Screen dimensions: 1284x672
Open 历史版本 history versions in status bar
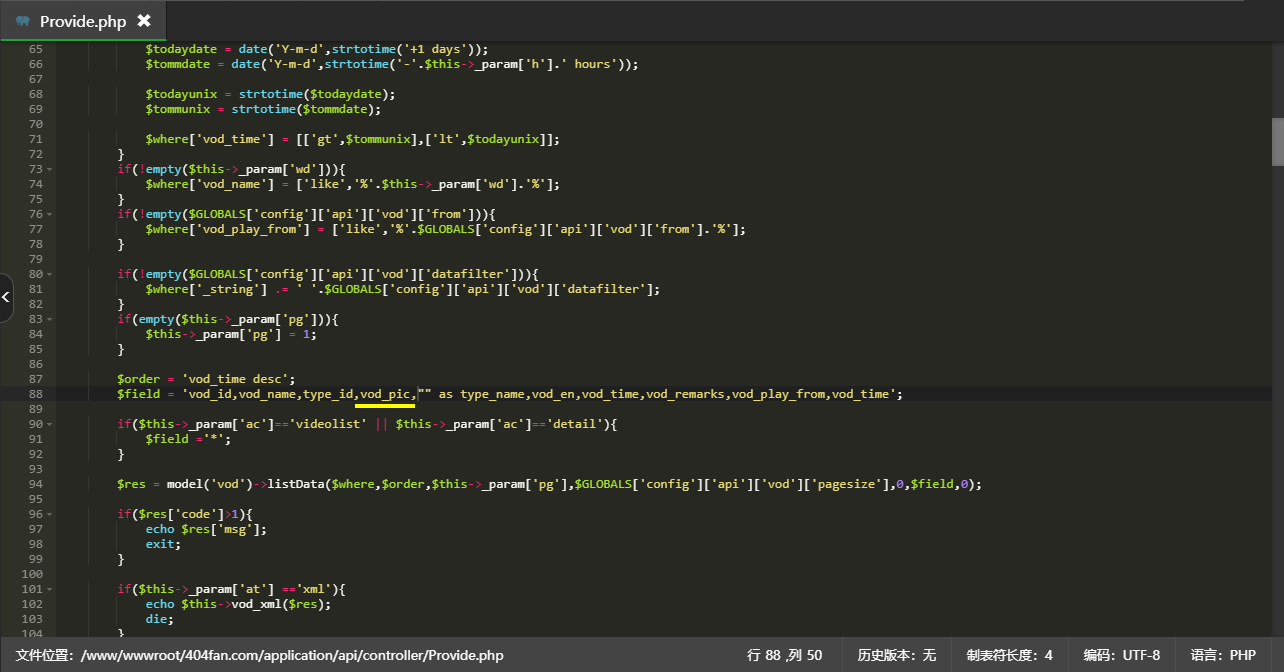click(x=896, y=655)
